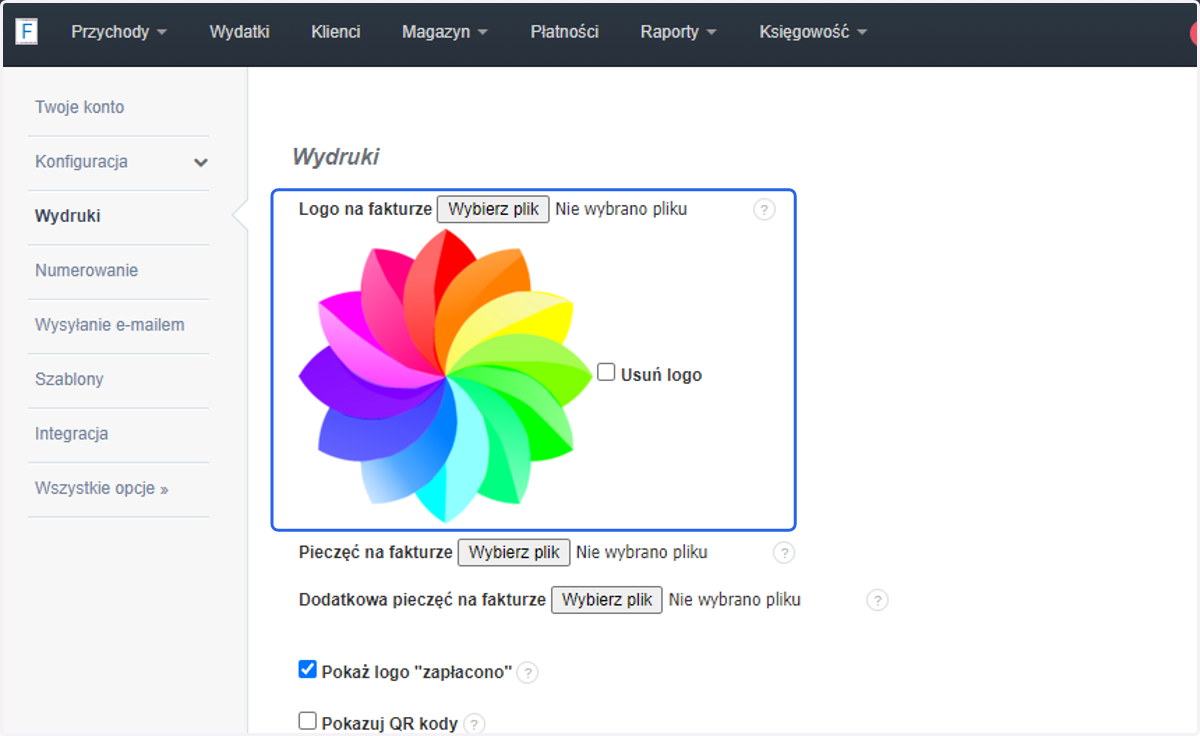1200x736 pixels.
Task: Open help for Pokaż logo zapłacono
Action: pos(527,673)
